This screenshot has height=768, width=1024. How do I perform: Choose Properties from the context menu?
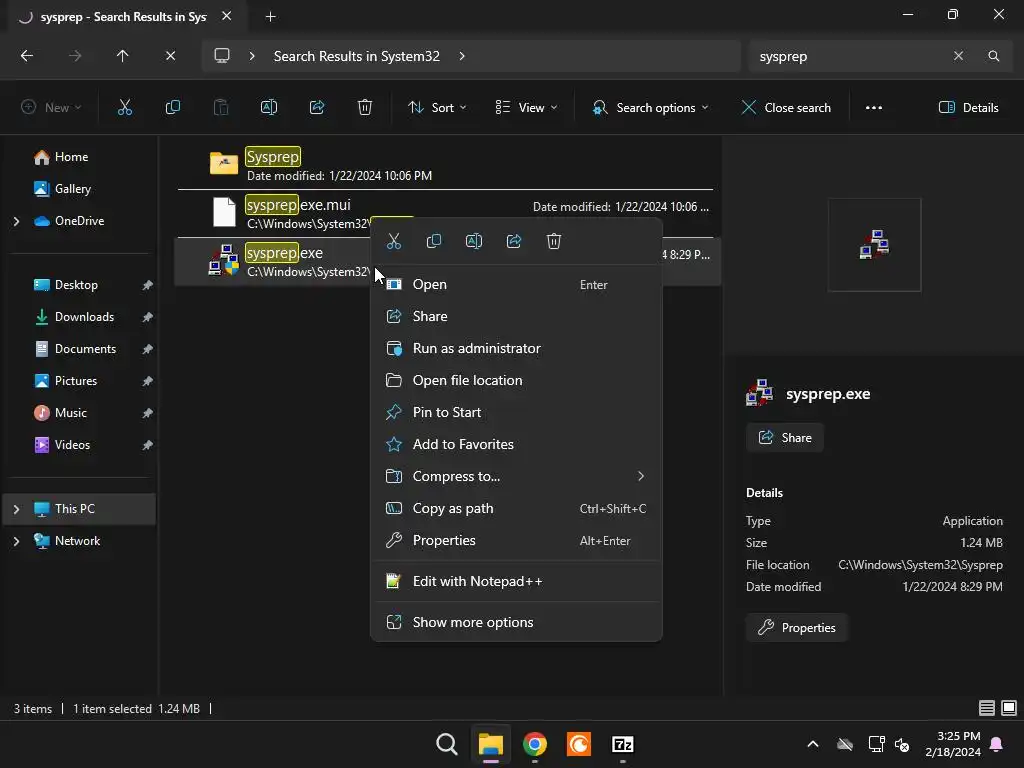[x=516, y=540]
